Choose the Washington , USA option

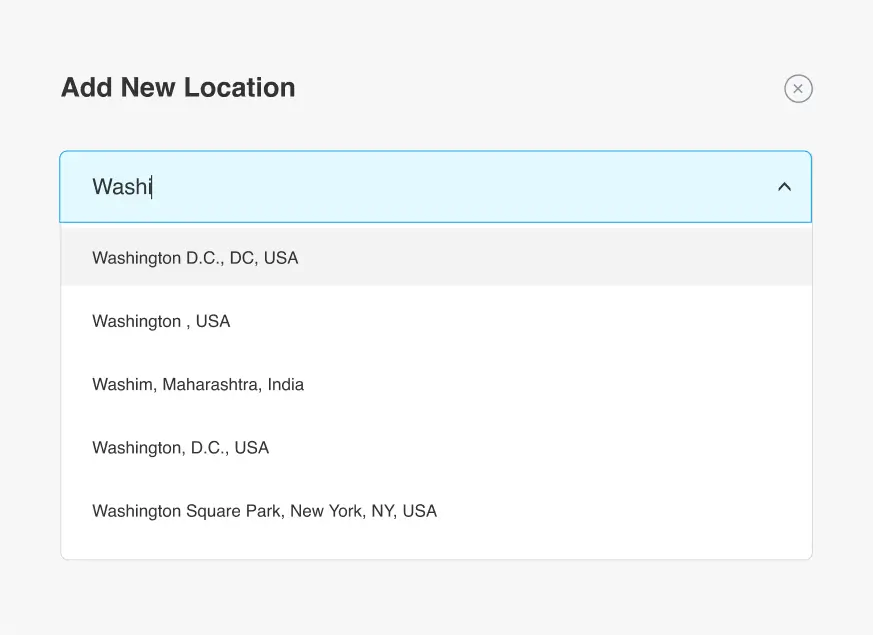pyautogui.click(x=436, y=321)
